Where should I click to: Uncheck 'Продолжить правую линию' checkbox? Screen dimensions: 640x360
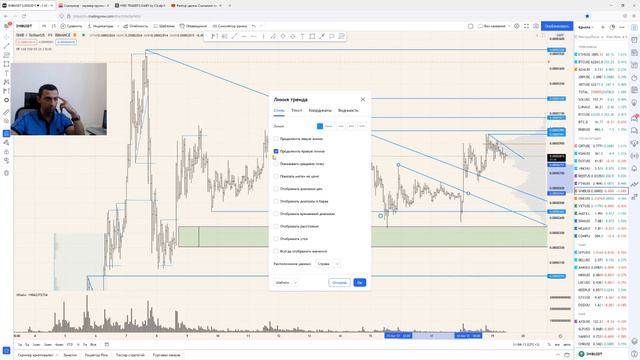click(276, 151)
